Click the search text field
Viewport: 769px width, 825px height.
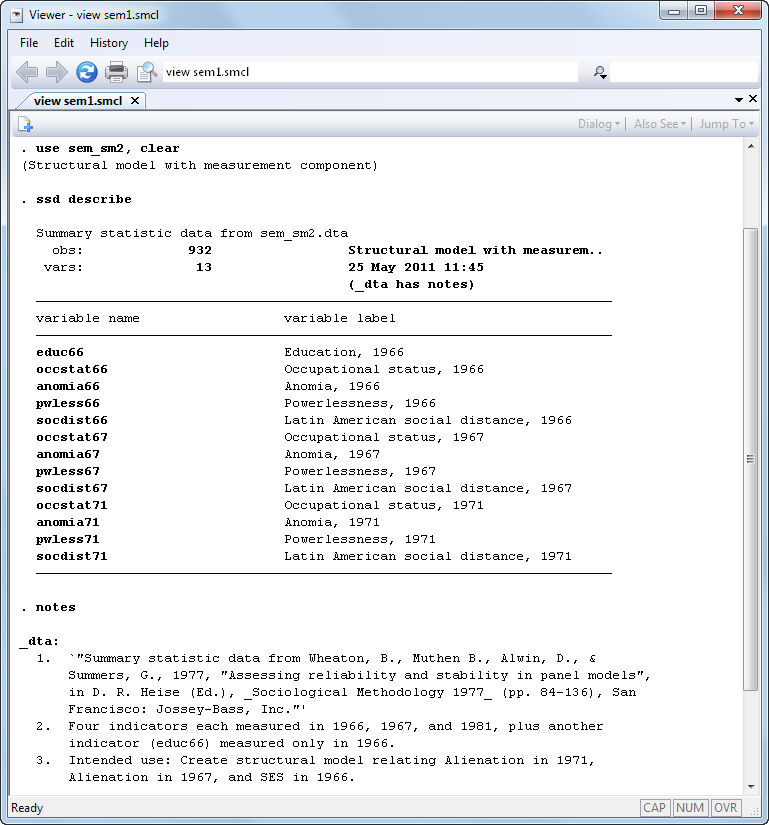pos(684,72)
